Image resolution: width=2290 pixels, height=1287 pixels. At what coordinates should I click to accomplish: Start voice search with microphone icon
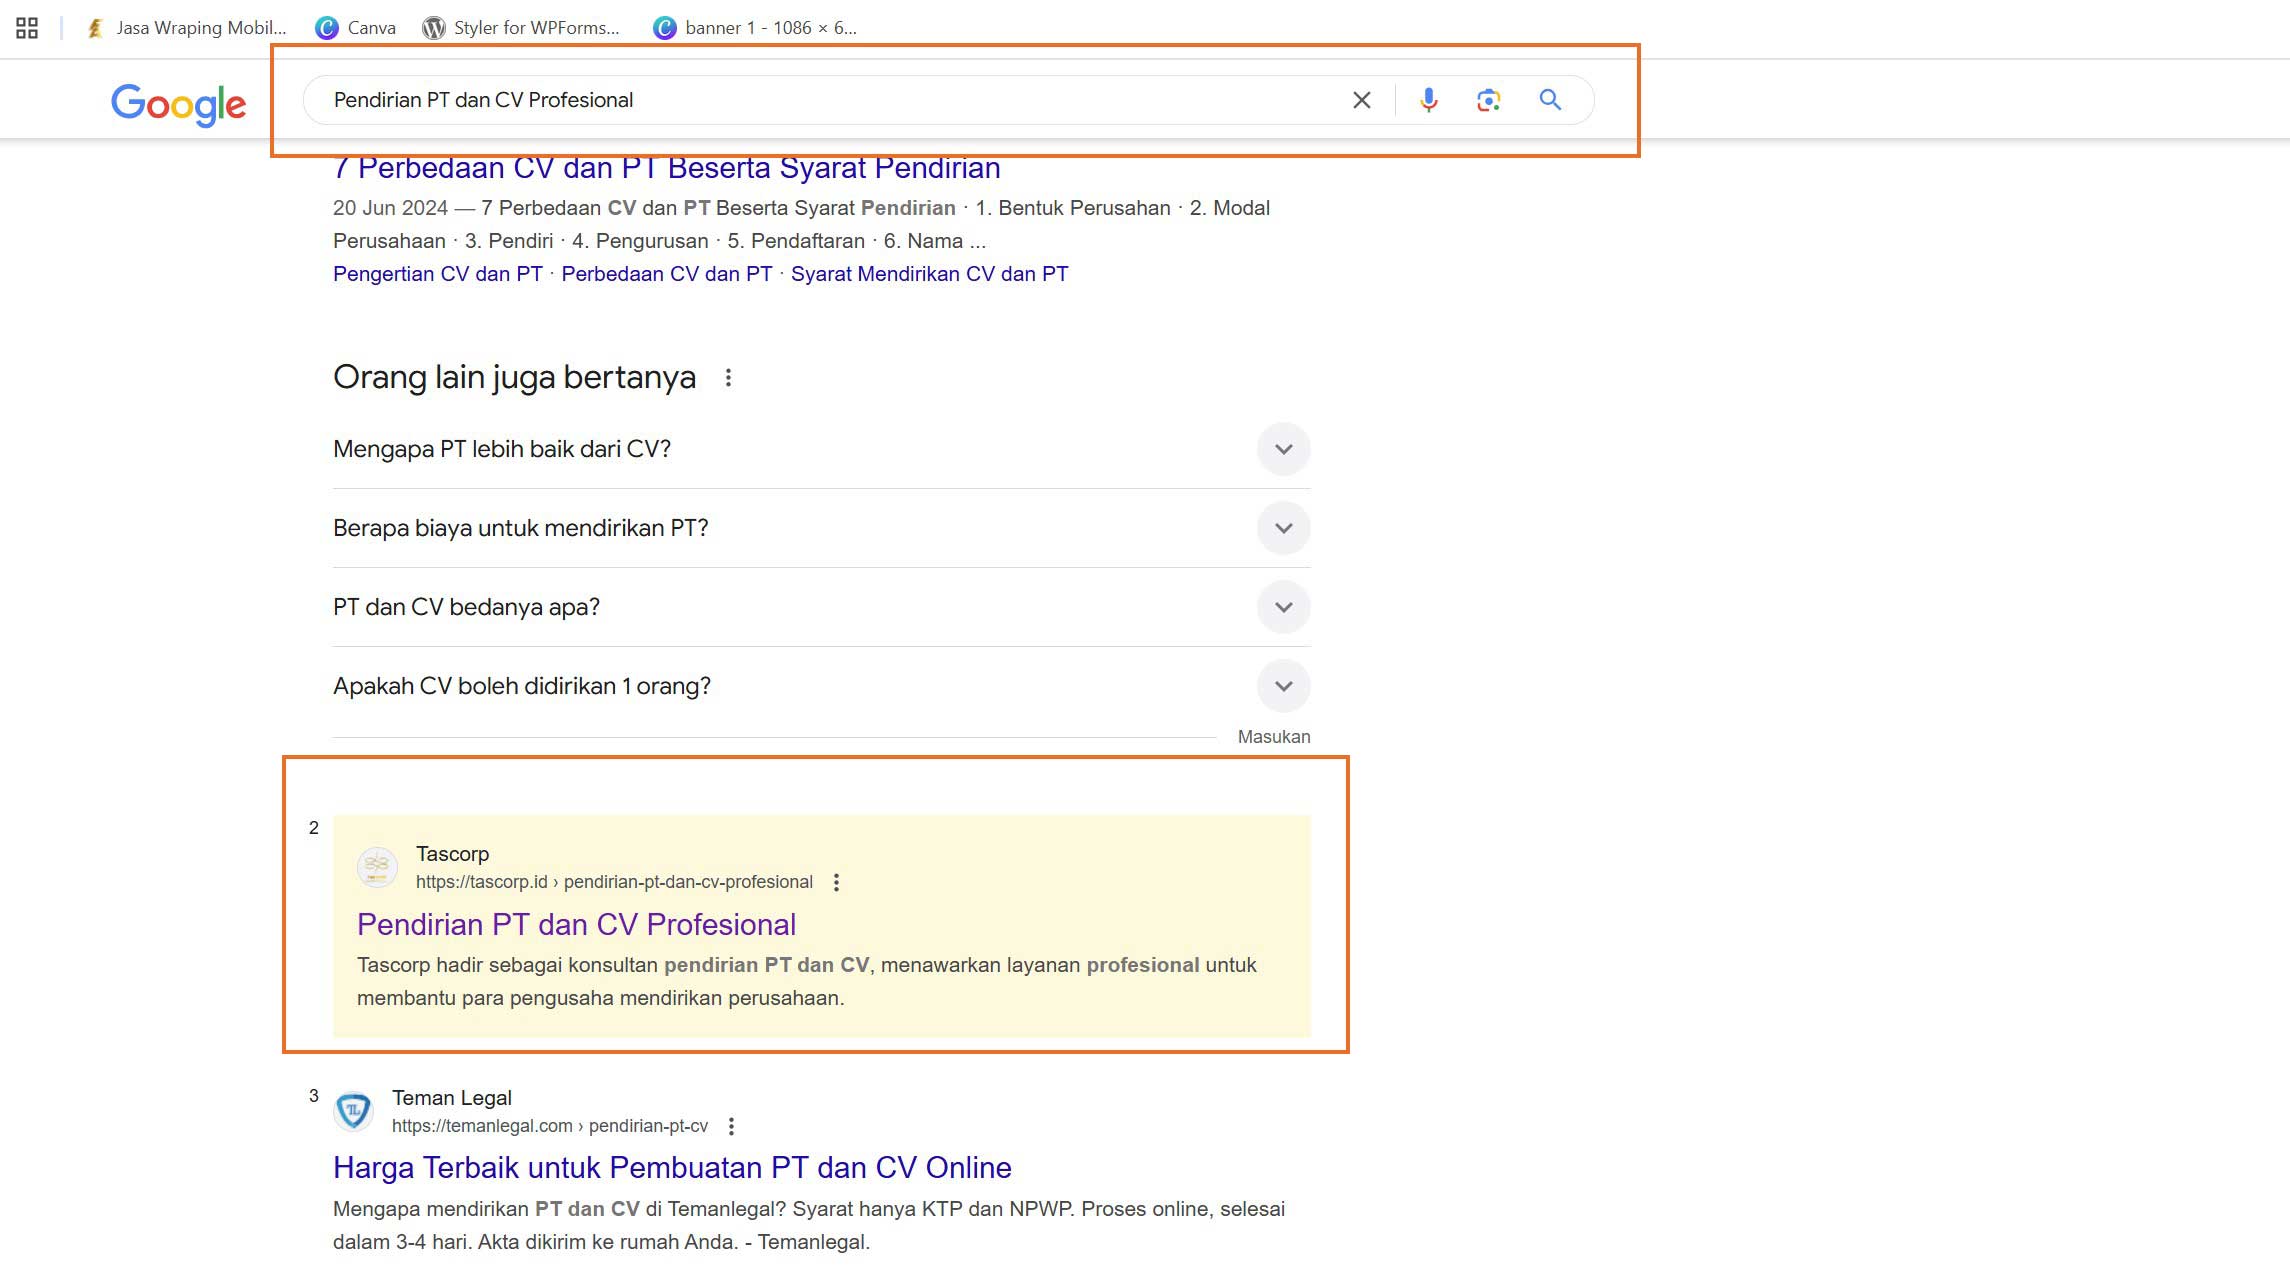coord(1428,100)
